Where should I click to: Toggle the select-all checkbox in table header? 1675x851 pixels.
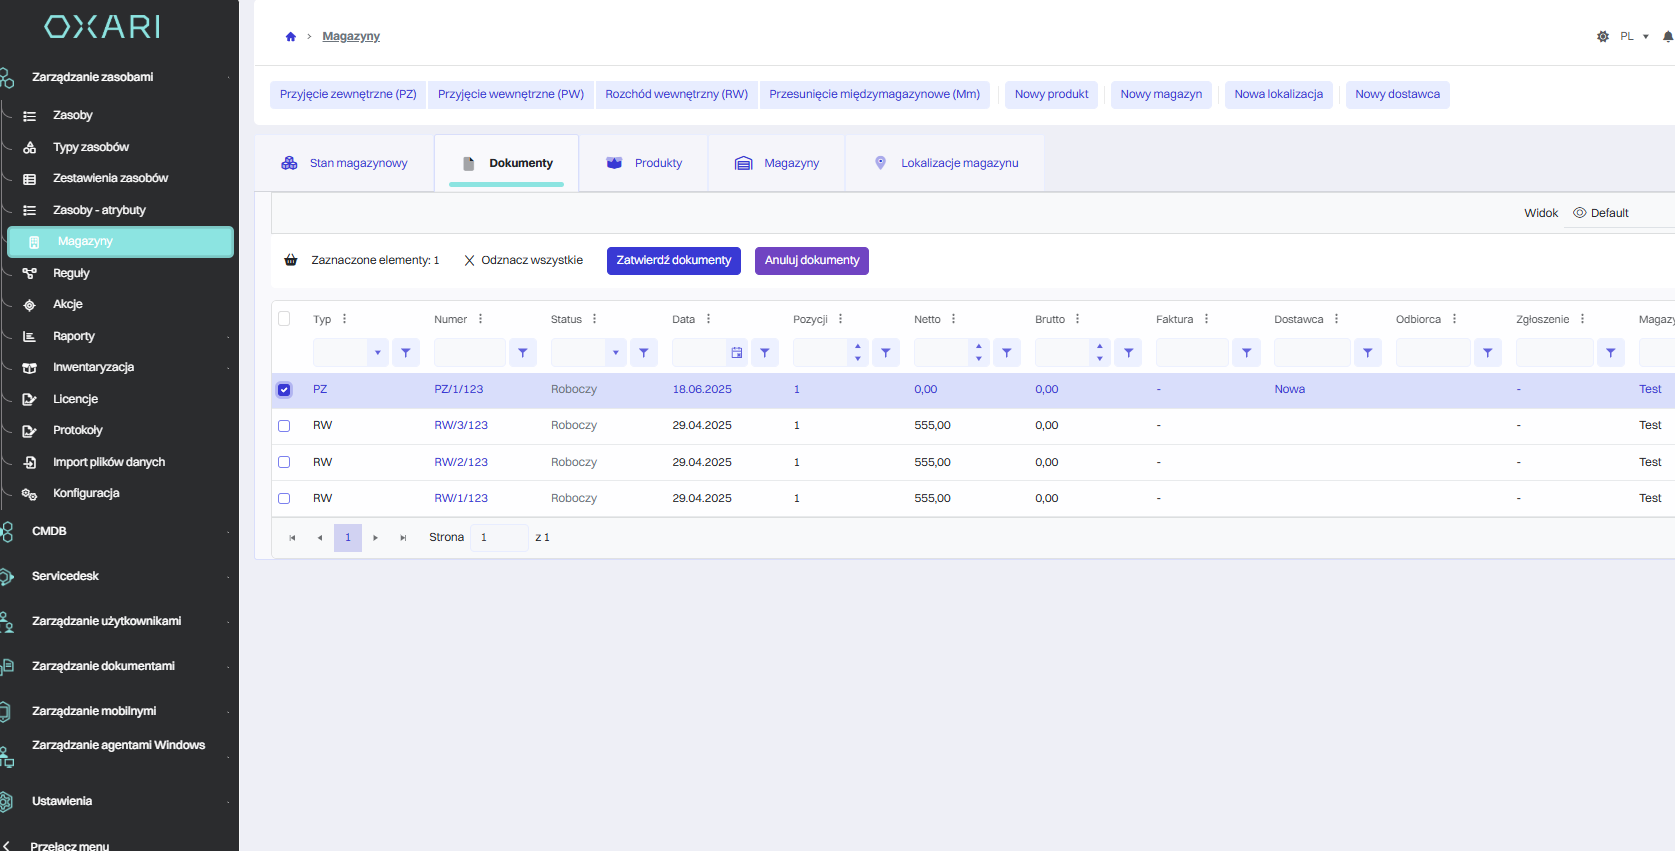(x=284, y=319)
